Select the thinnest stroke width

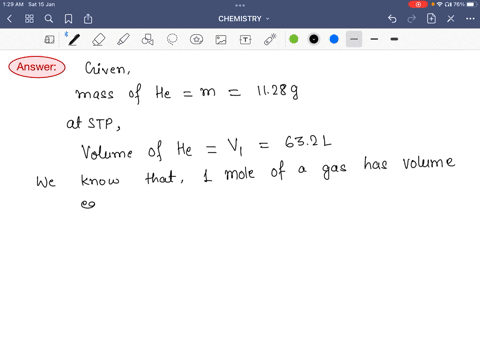pos(354,39)
